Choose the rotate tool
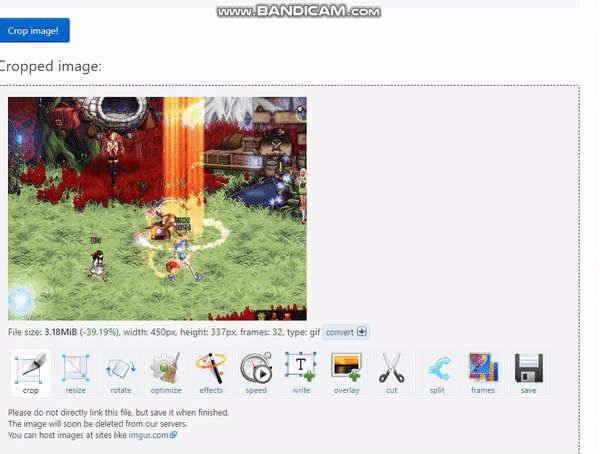This screenshot has width=600, height=454. [121, 372]
